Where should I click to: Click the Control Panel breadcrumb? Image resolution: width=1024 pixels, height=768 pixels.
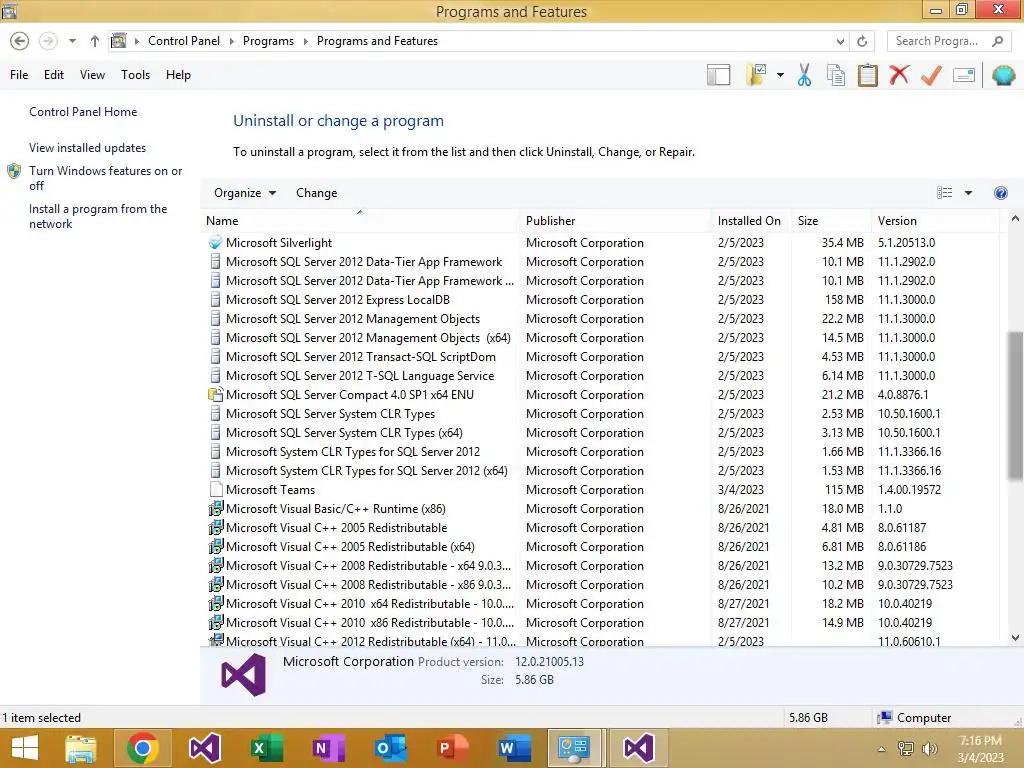(x=184, y=41)
